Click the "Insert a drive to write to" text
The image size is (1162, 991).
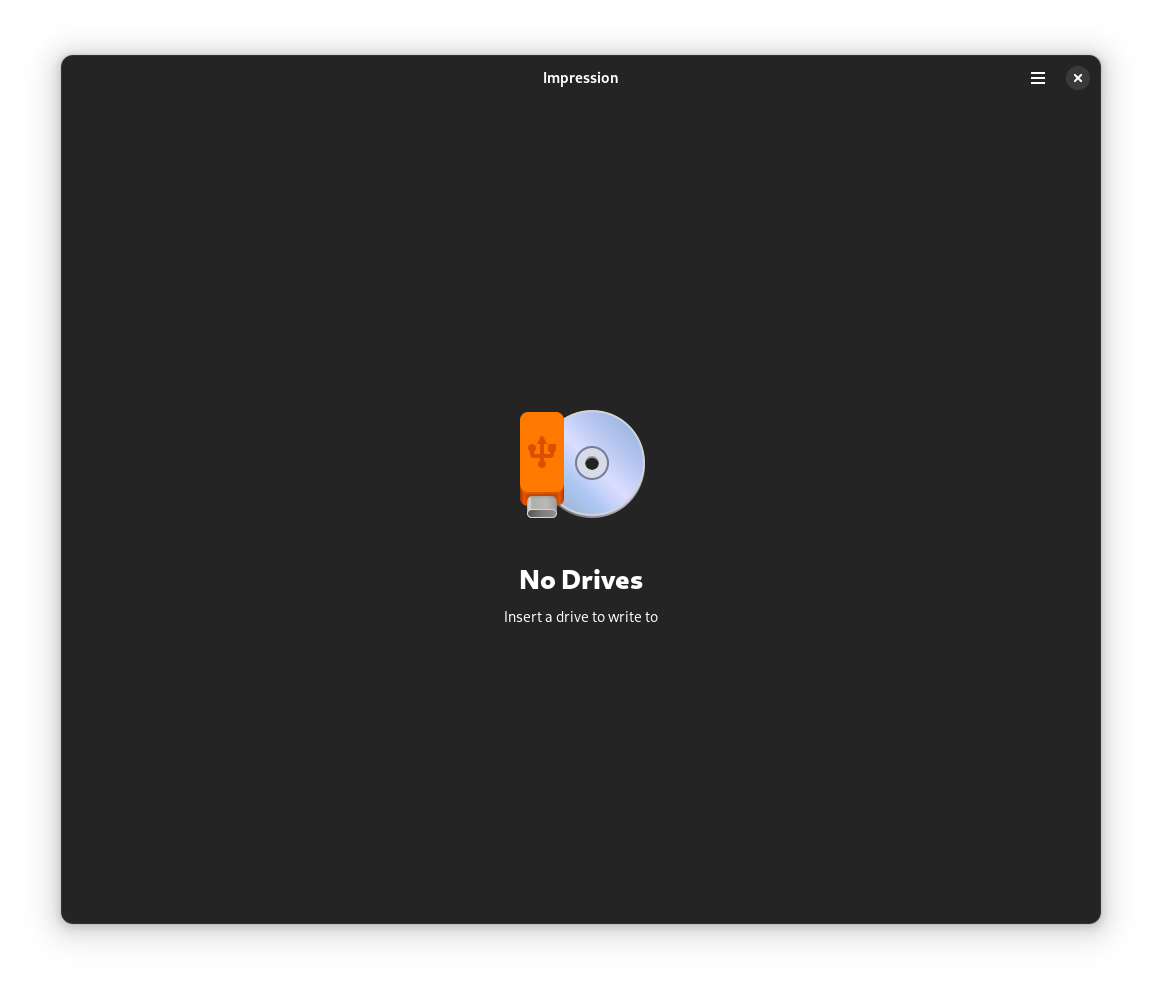point(581,617)
